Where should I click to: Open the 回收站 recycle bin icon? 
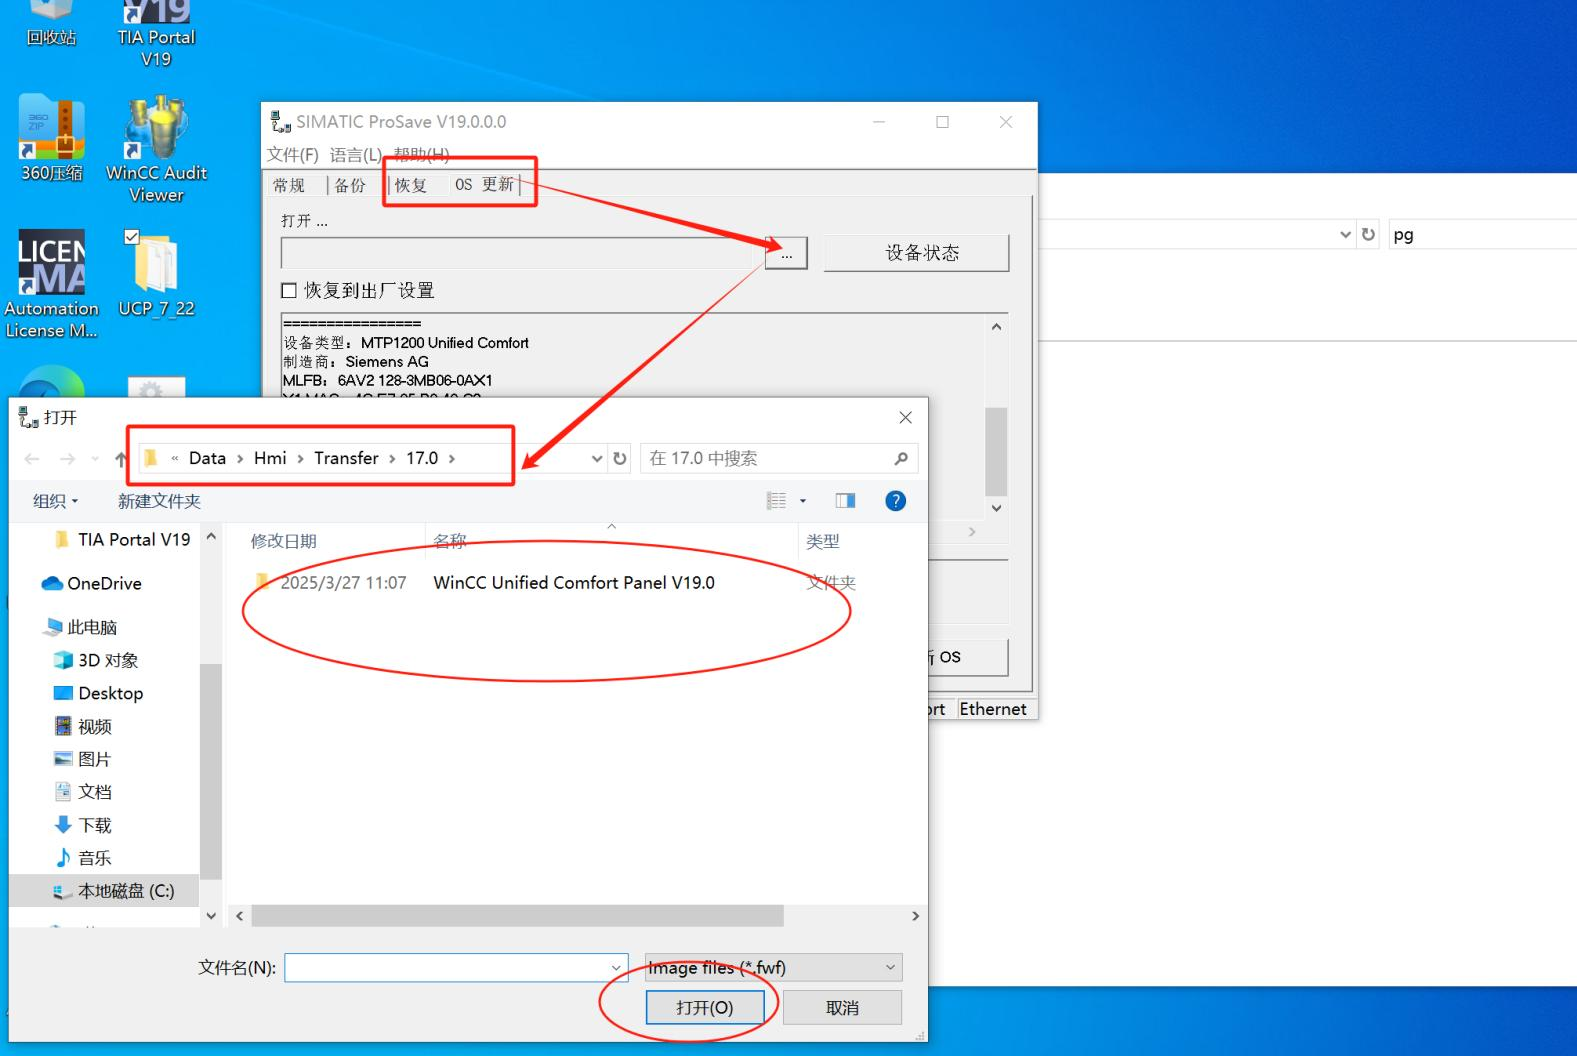tap(51, 24)
